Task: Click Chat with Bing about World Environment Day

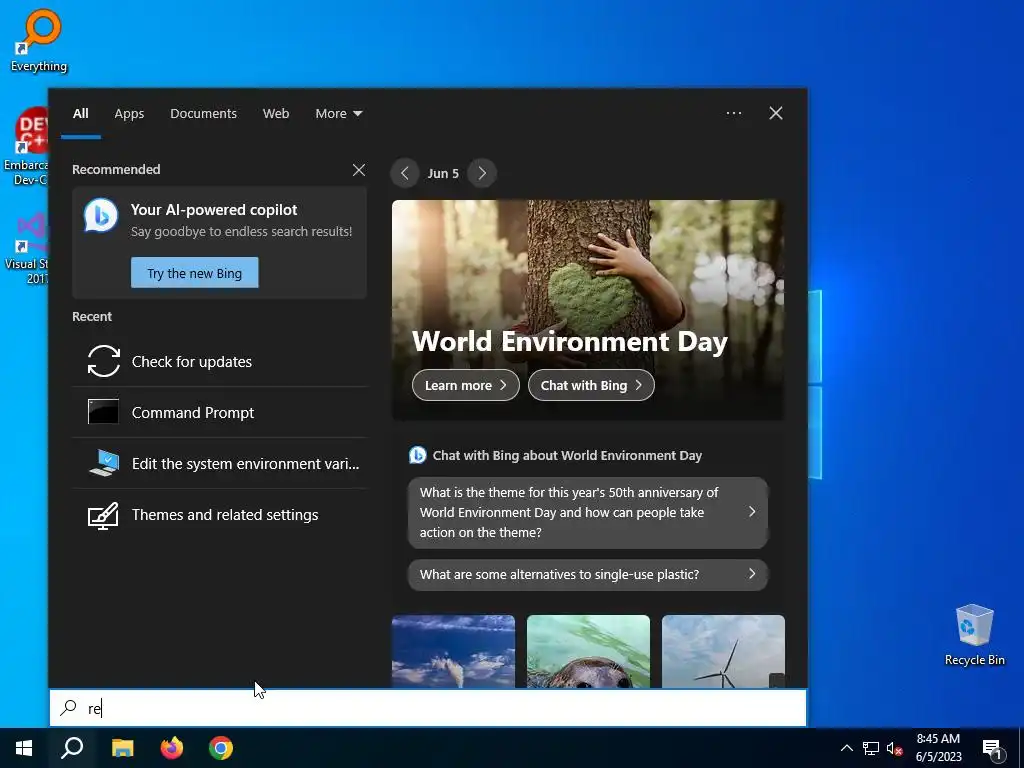Action: (x=568, y=456)
